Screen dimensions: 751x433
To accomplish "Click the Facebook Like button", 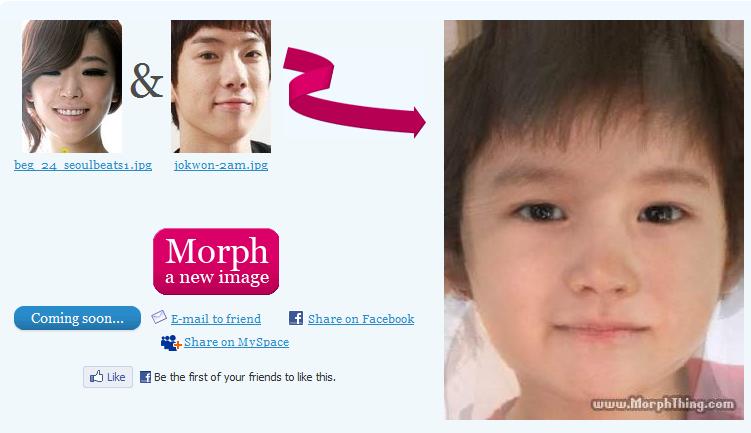I will (x=108, y=377).
